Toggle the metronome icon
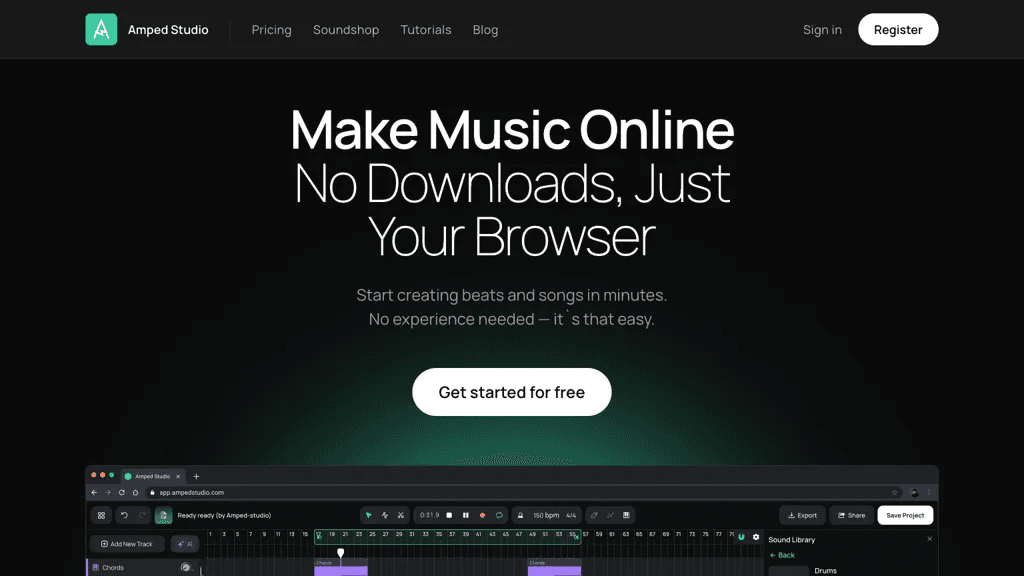 click(520, 515)
